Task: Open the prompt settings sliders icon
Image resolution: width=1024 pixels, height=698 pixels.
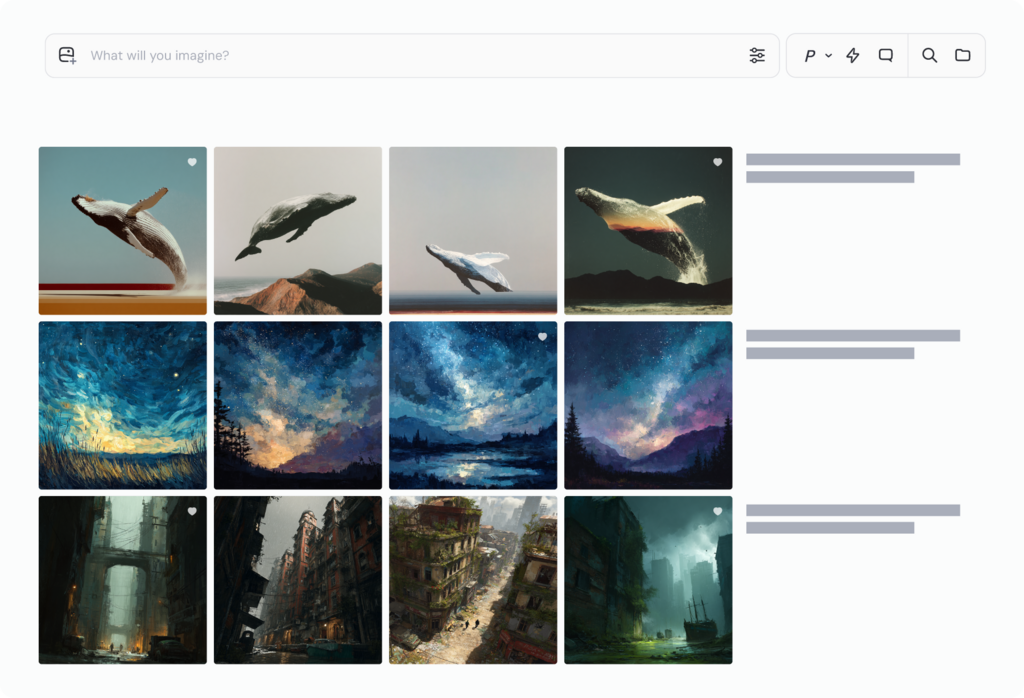Action: point(757,55)
